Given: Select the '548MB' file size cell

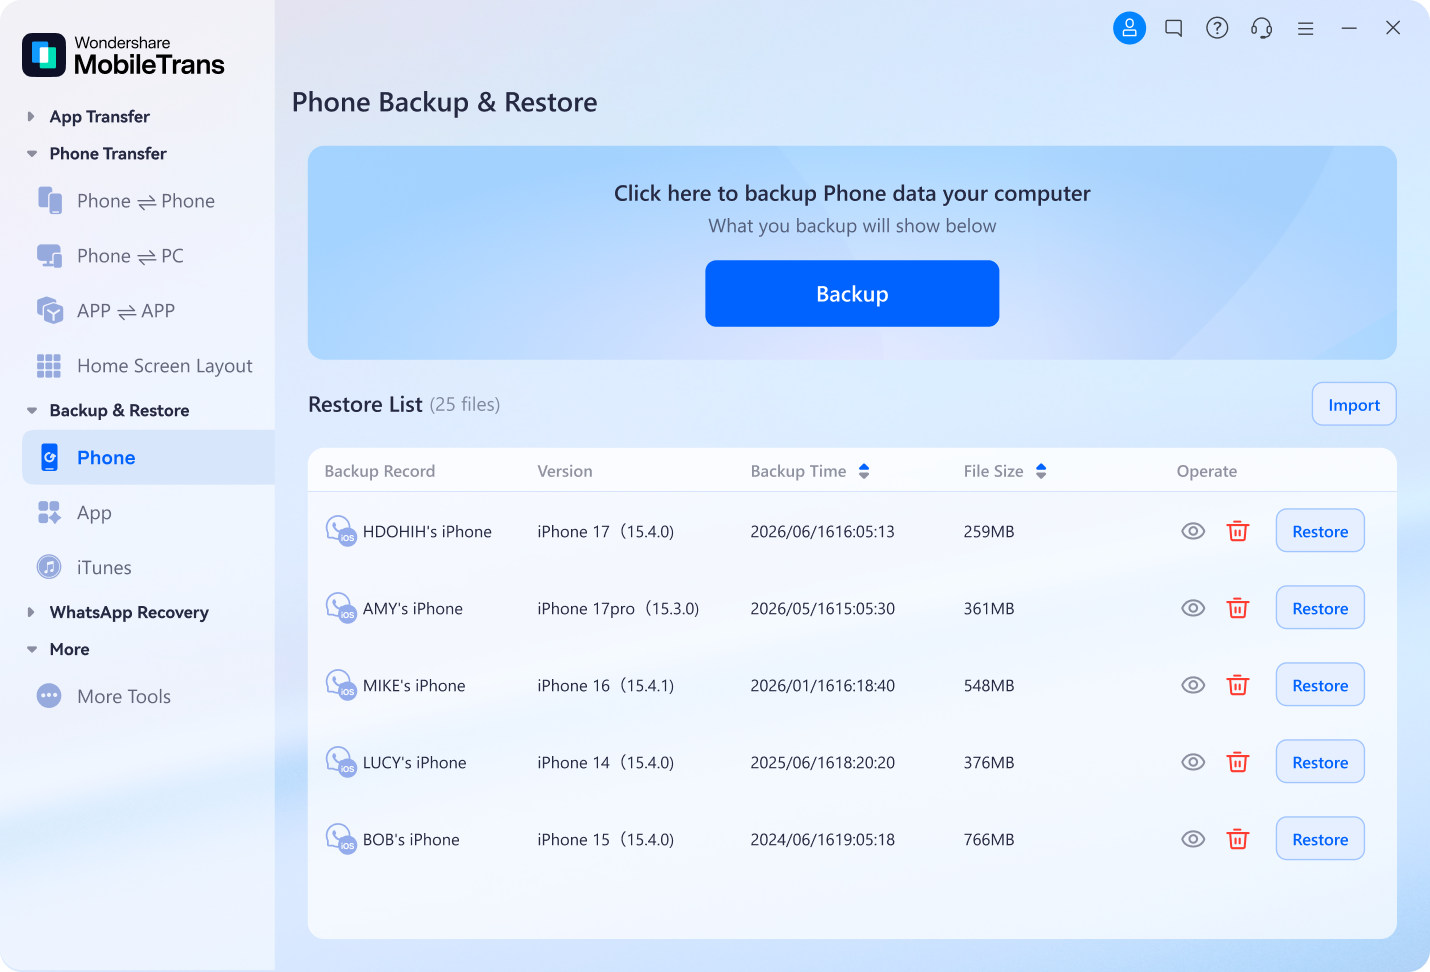Looking at the screenshot, I should 989,685.
